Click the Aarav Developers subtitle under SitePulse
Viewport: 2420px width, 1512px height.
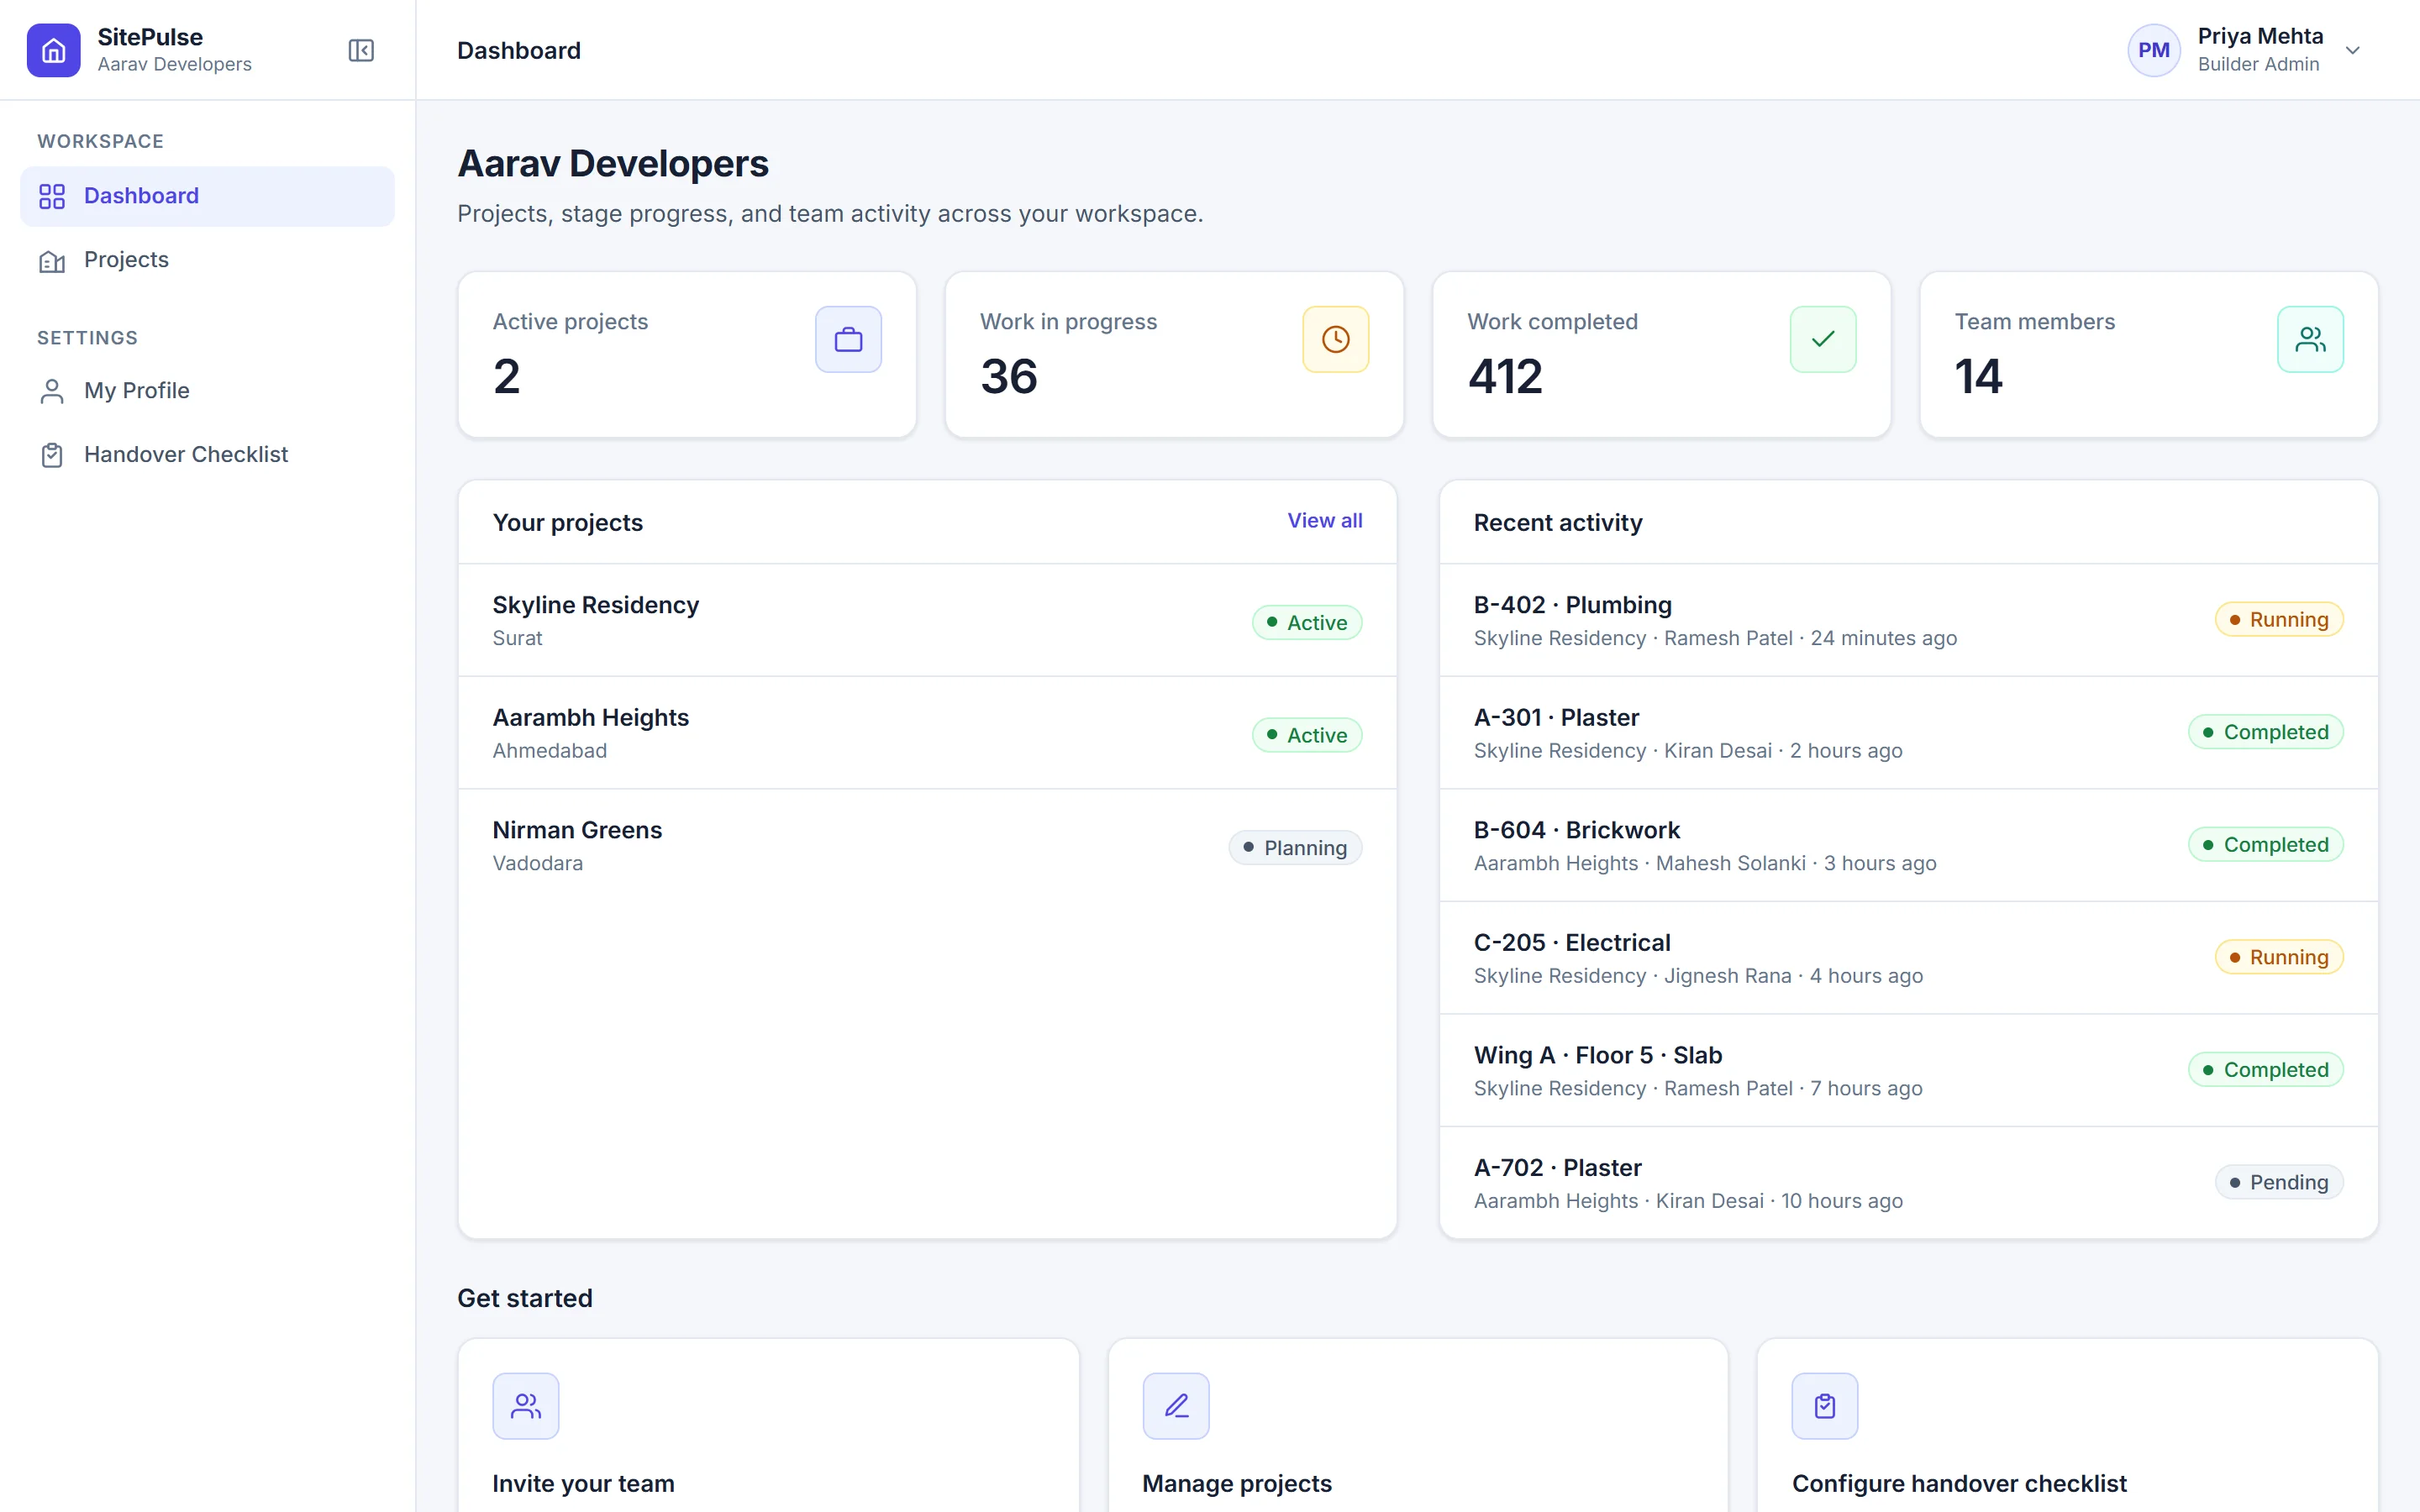tap(175, 64)
